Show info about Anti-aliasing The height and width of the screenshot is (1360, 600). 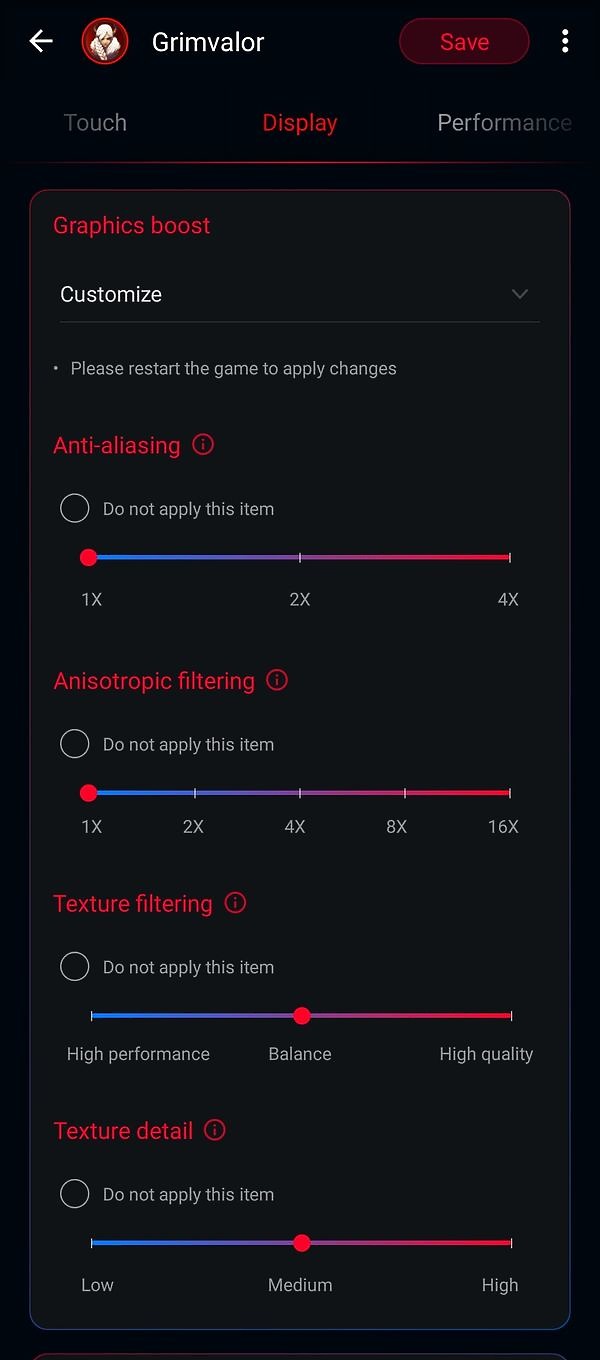click(x=203, y=444)
